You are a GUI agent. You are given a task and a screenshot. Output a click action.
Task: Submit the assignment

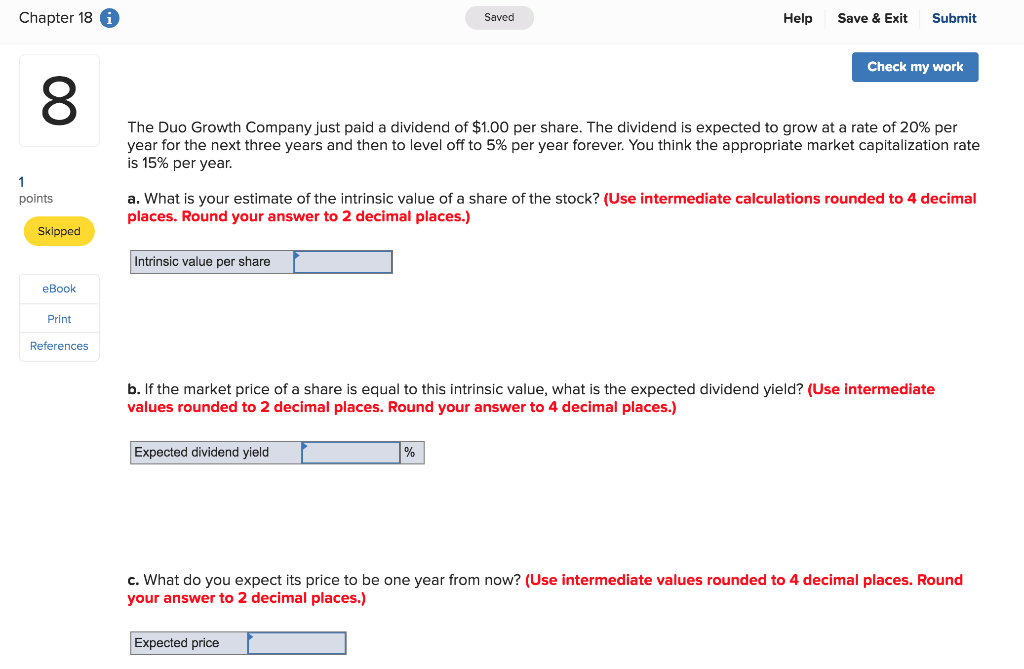[953, 18]
